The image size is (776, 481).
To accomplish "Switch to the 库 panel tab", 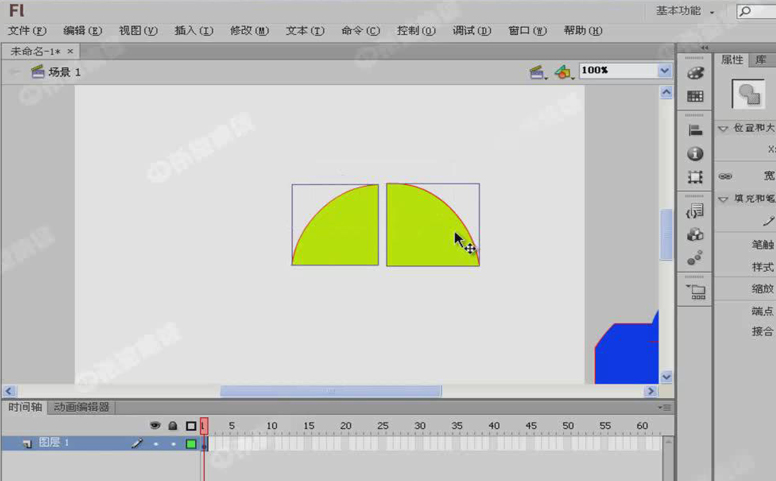I will tap(760, 60).
